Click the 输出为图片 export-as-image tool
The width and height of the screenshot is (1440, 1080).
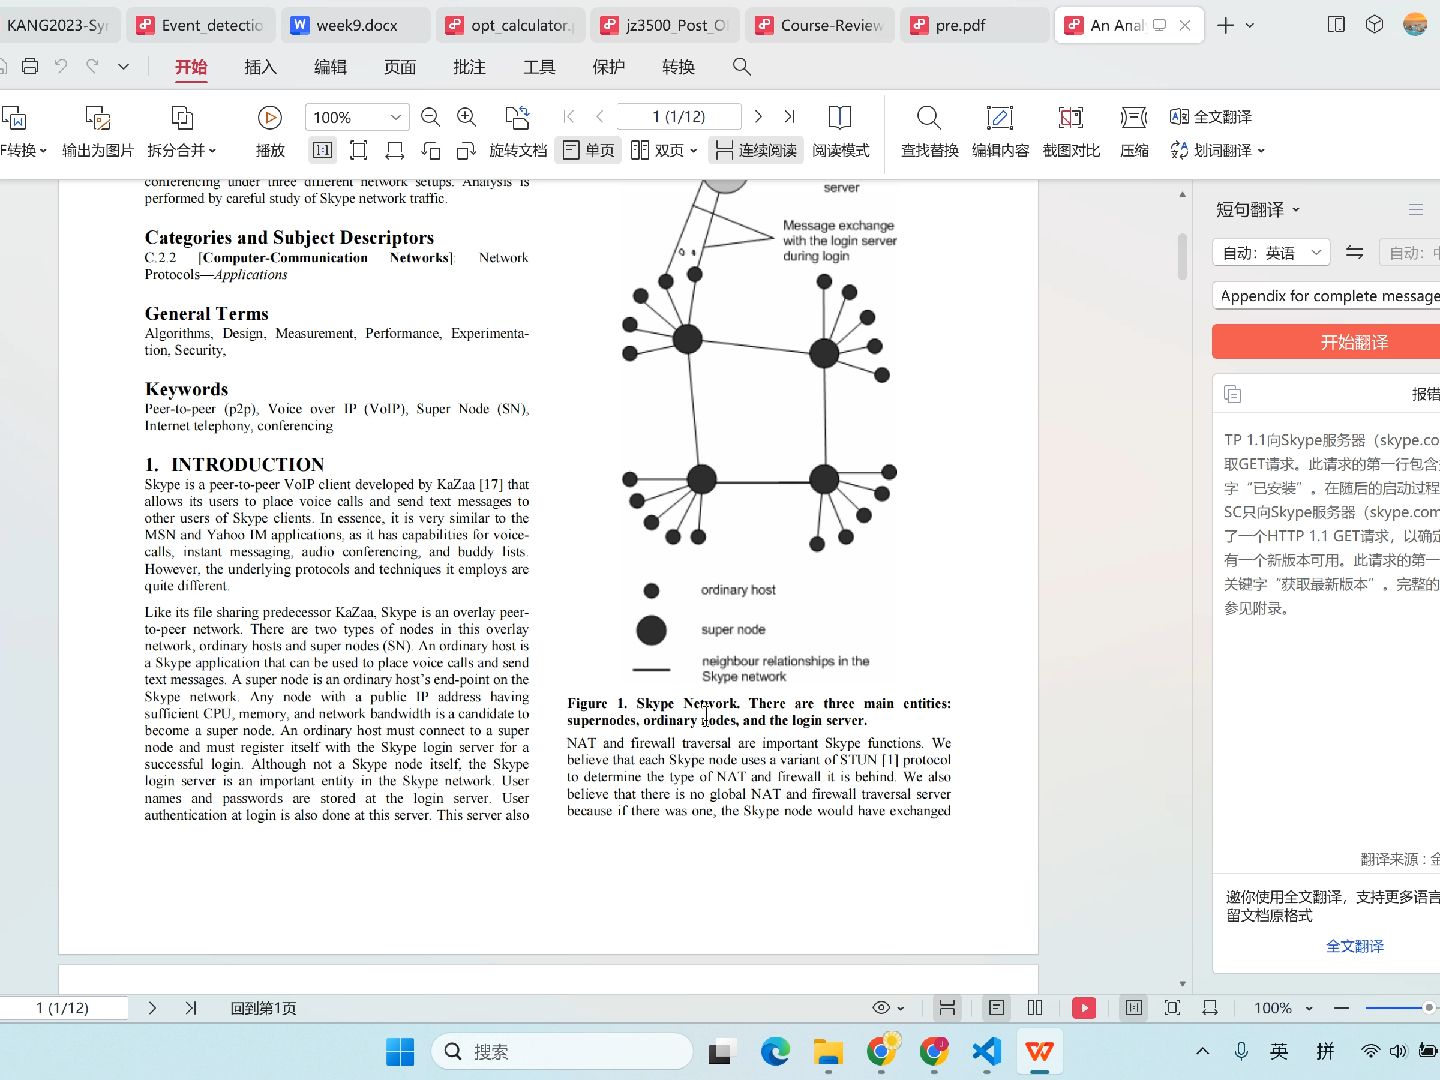(97, 132)
